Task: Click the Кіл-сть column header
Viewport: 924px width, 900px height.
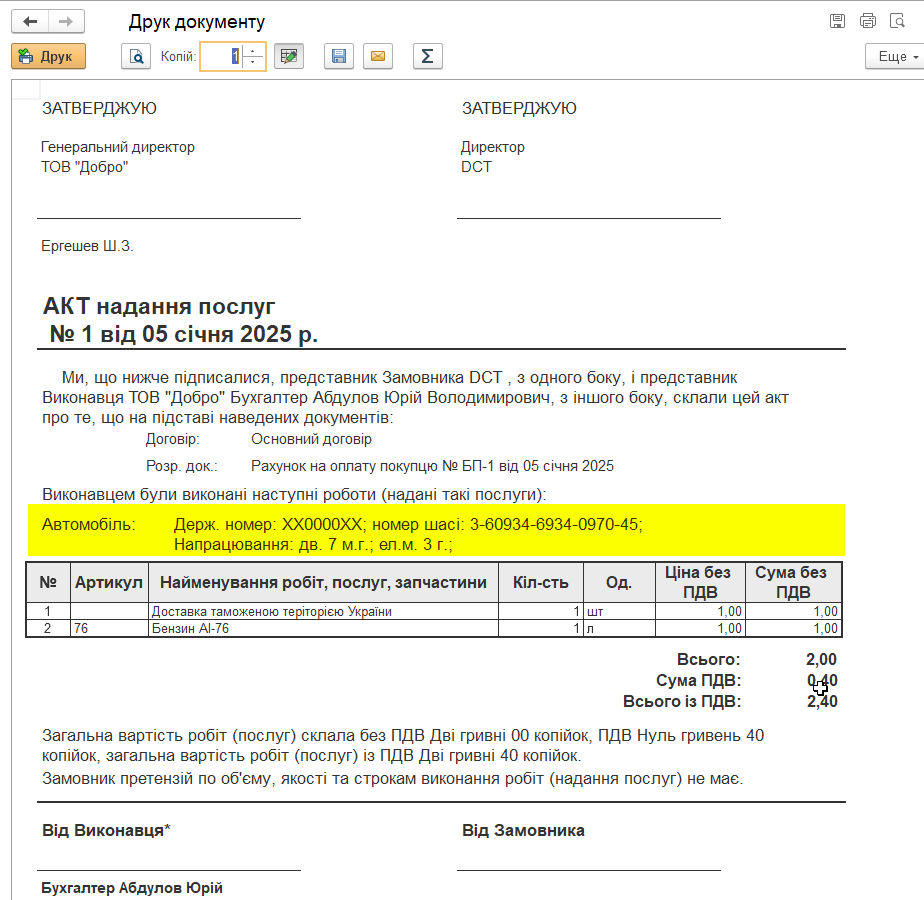Action: pyautogui.click(x=540, y=582)
